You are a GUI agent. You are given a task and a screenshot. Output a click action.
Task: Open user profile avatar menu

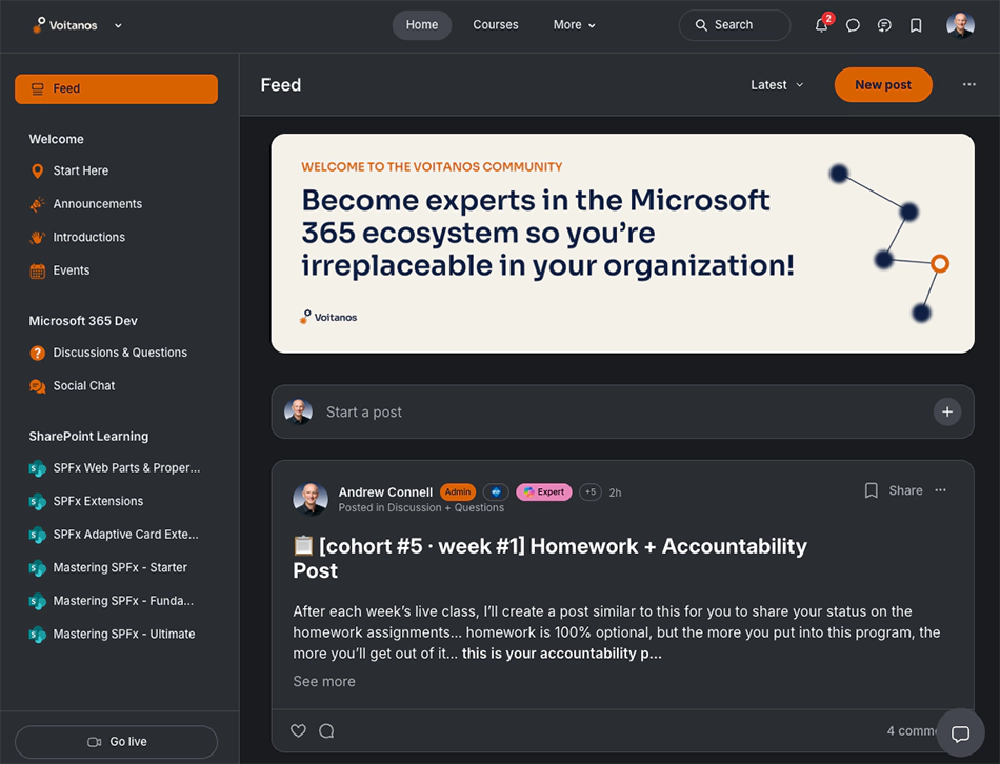[x=960, y=26]
